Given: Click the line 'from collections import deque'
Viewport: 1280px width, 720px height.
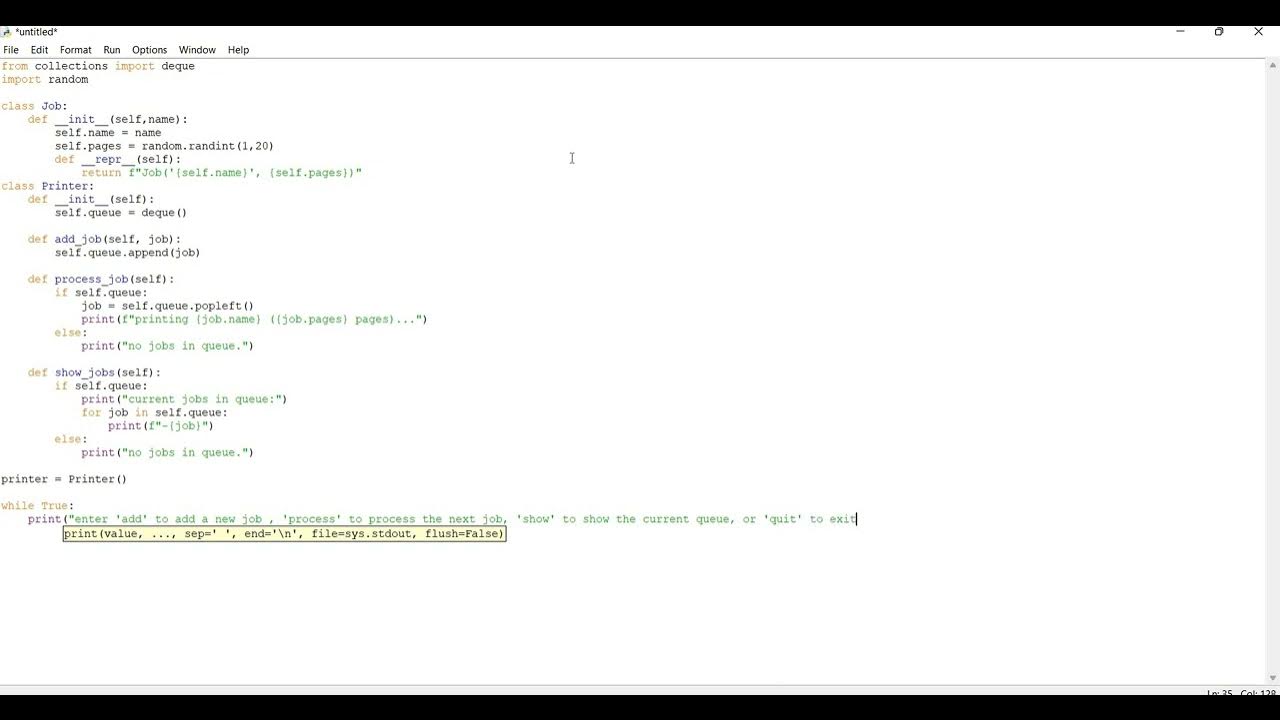Looking at the screenshot, I should pyautogui.click(x=98, y=66).
